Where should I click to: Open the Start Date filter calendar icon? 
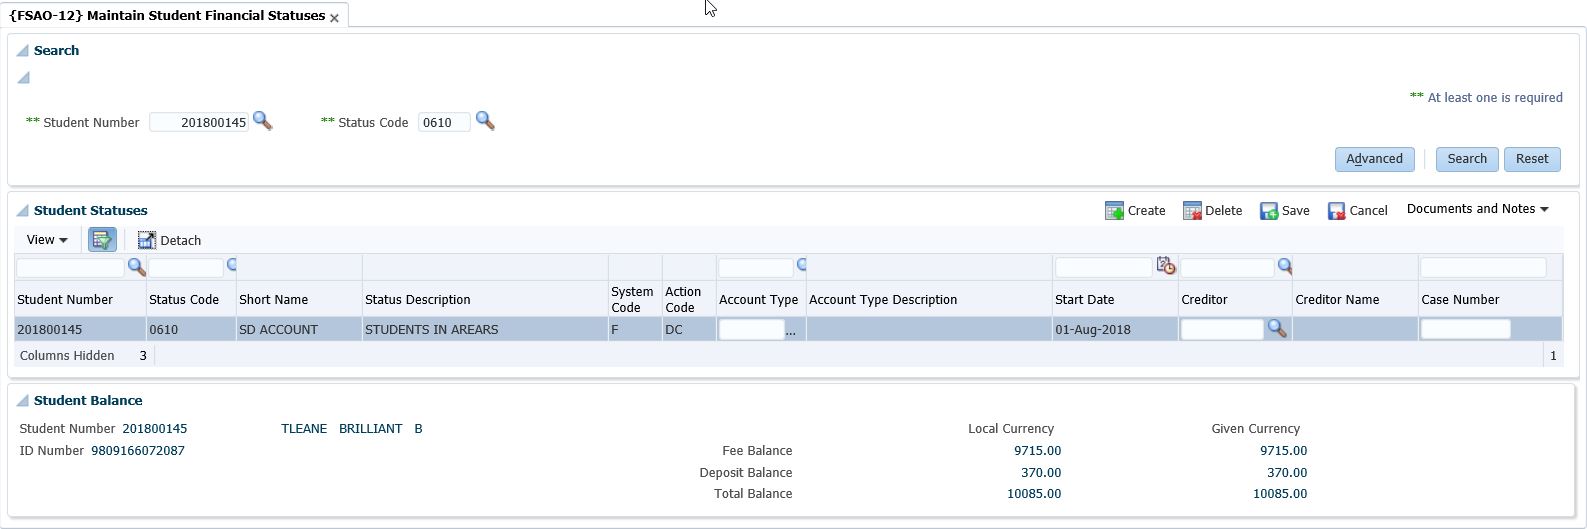click(x=1165, y=266)
